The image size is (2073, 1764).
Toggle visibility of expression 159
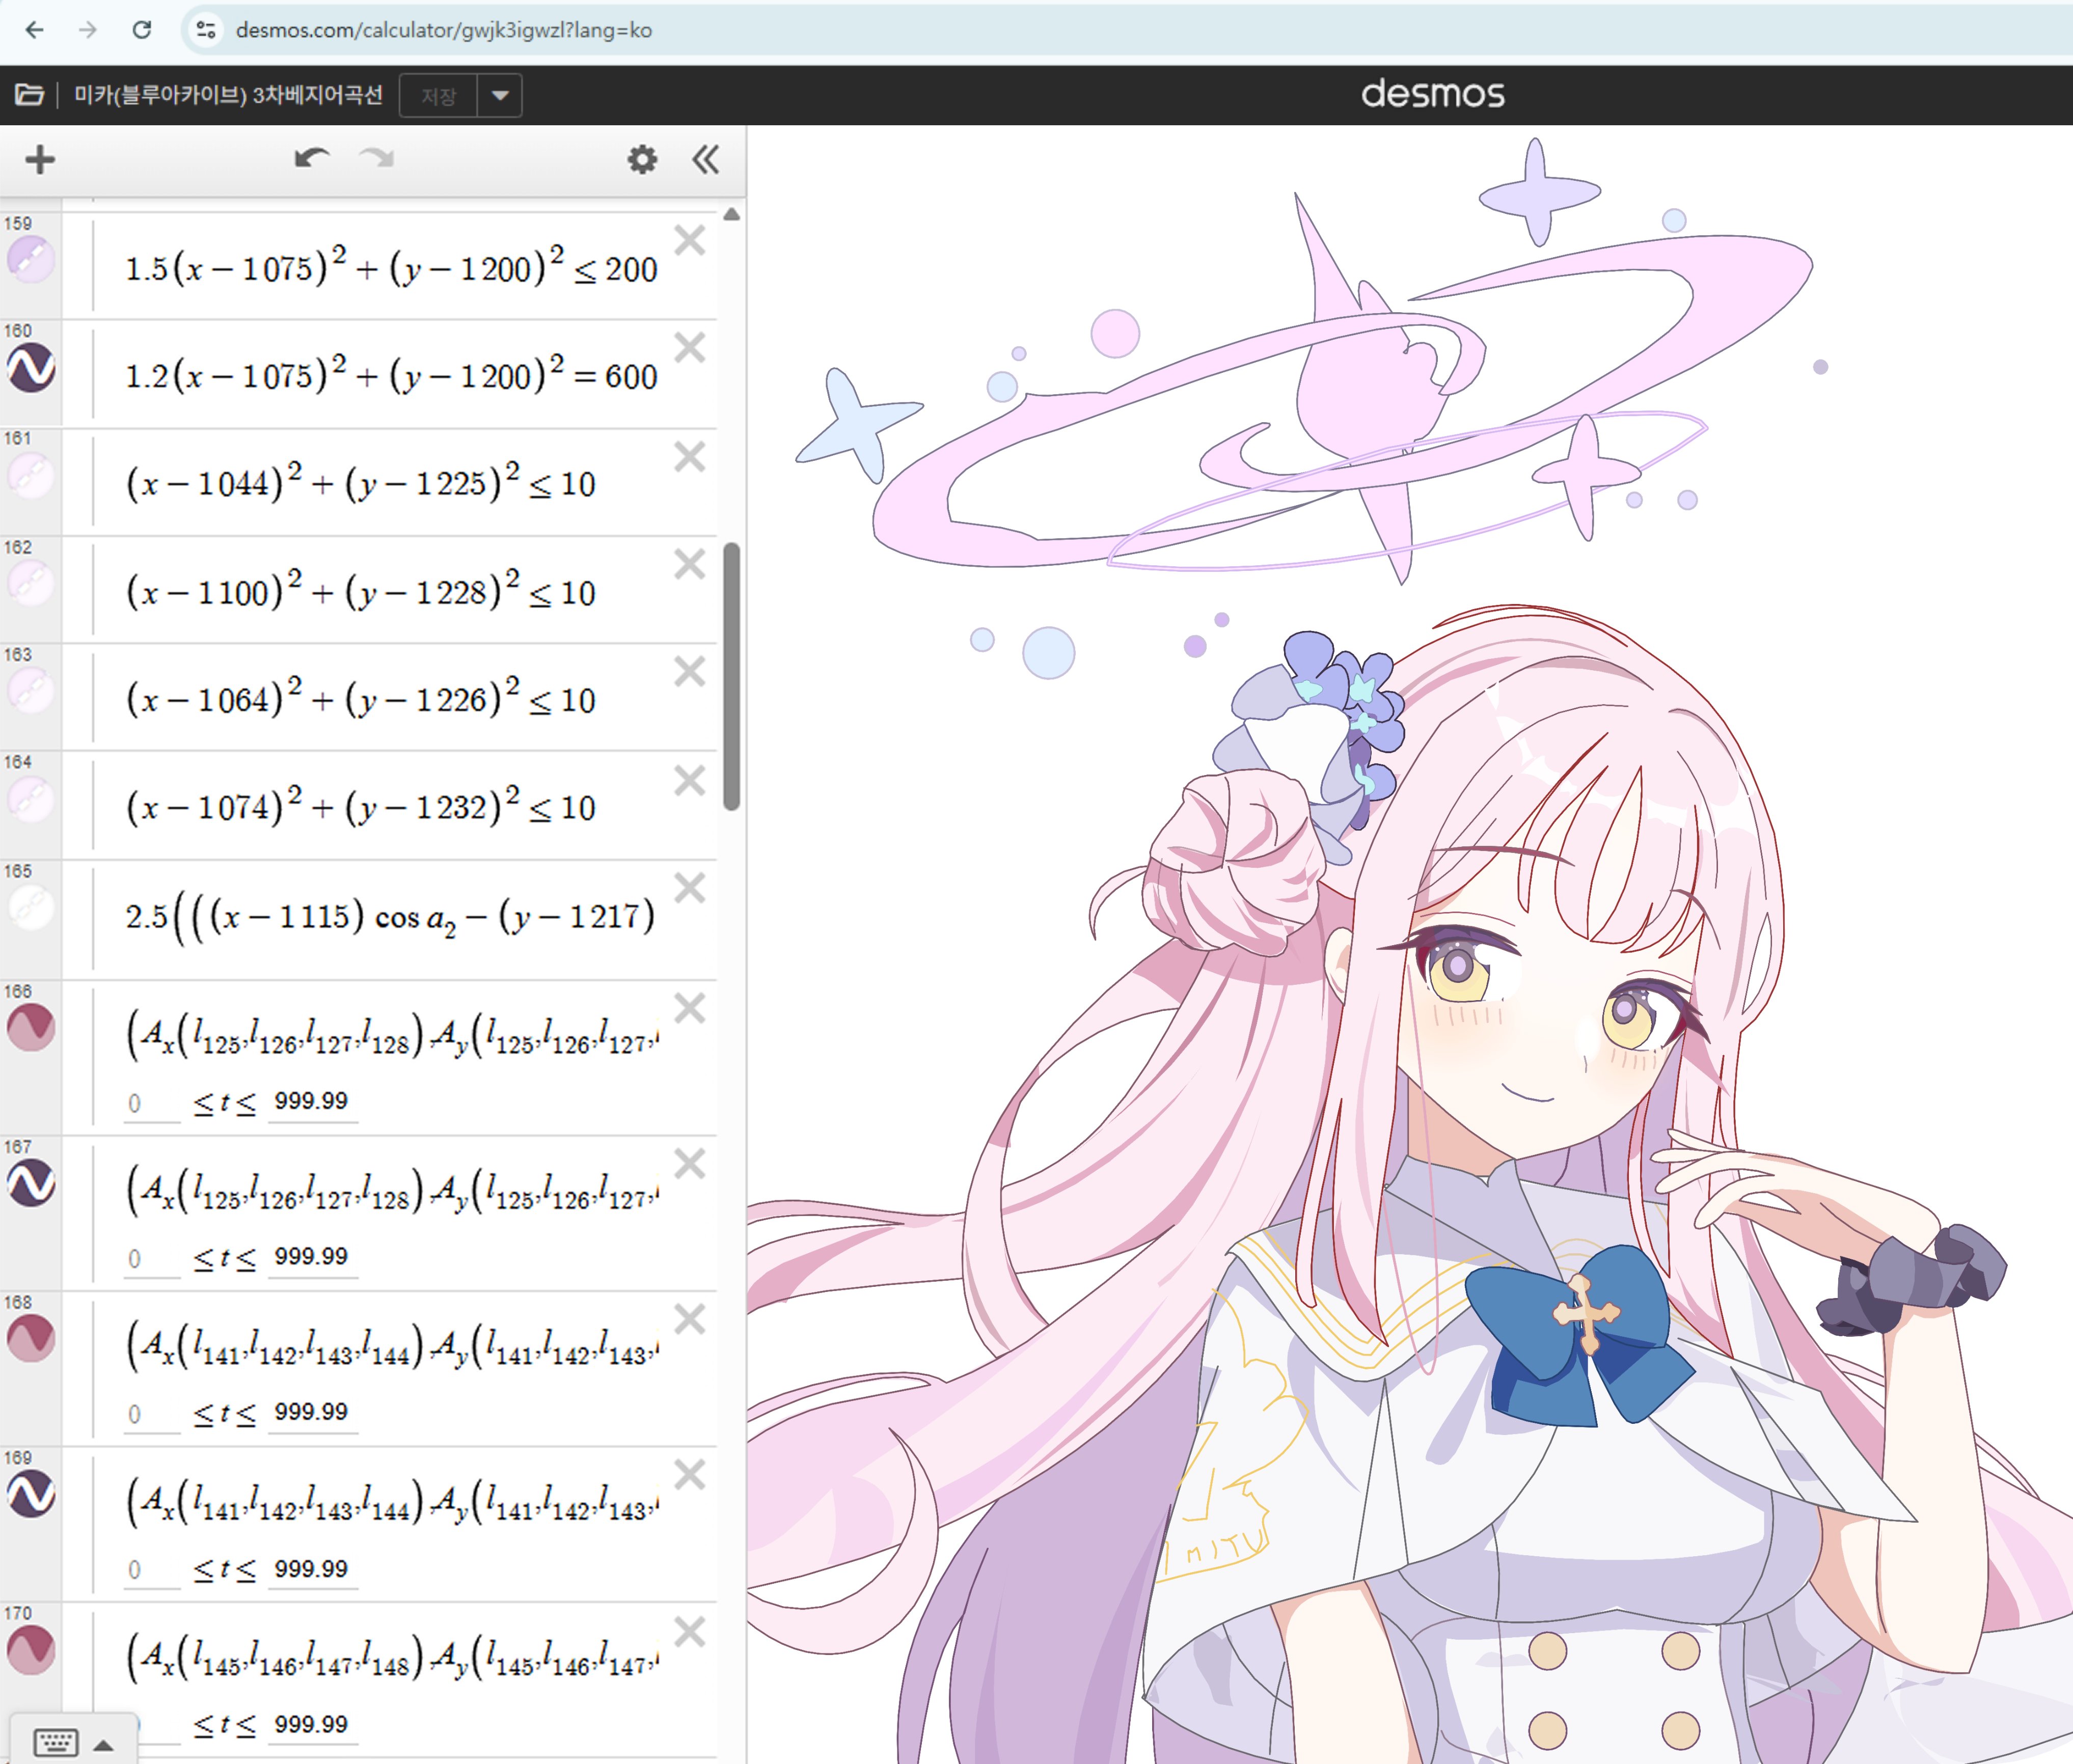click(x=31, y=260)
